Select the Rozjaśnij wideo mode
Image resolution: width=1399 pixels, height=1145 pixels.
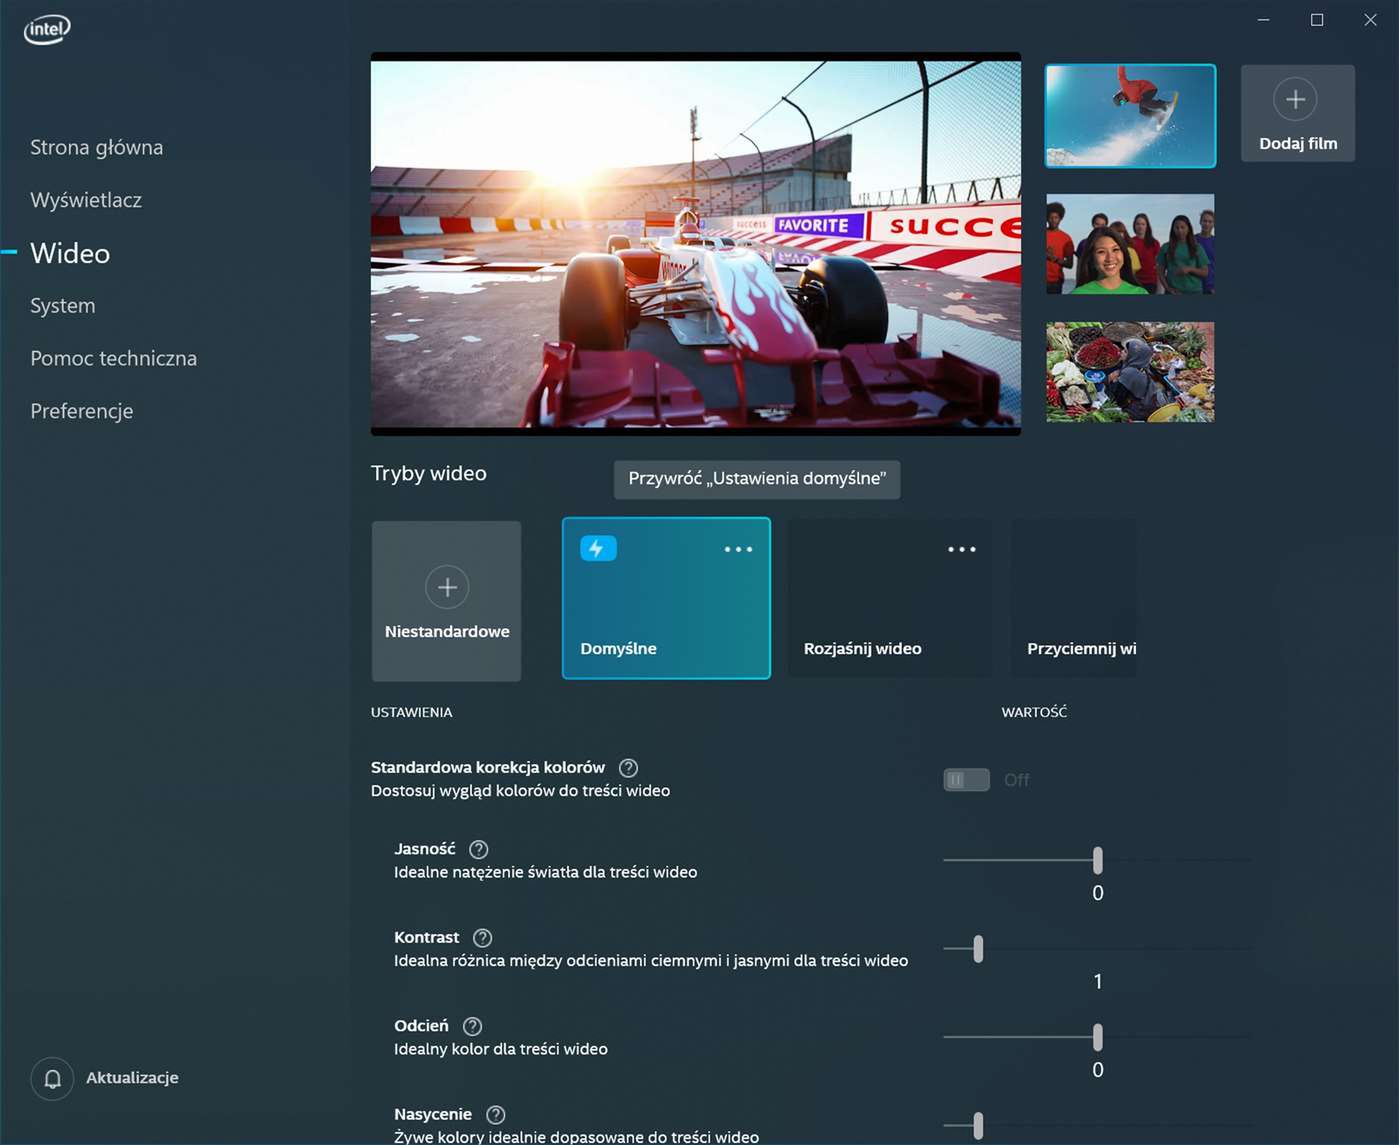[890, 598]
